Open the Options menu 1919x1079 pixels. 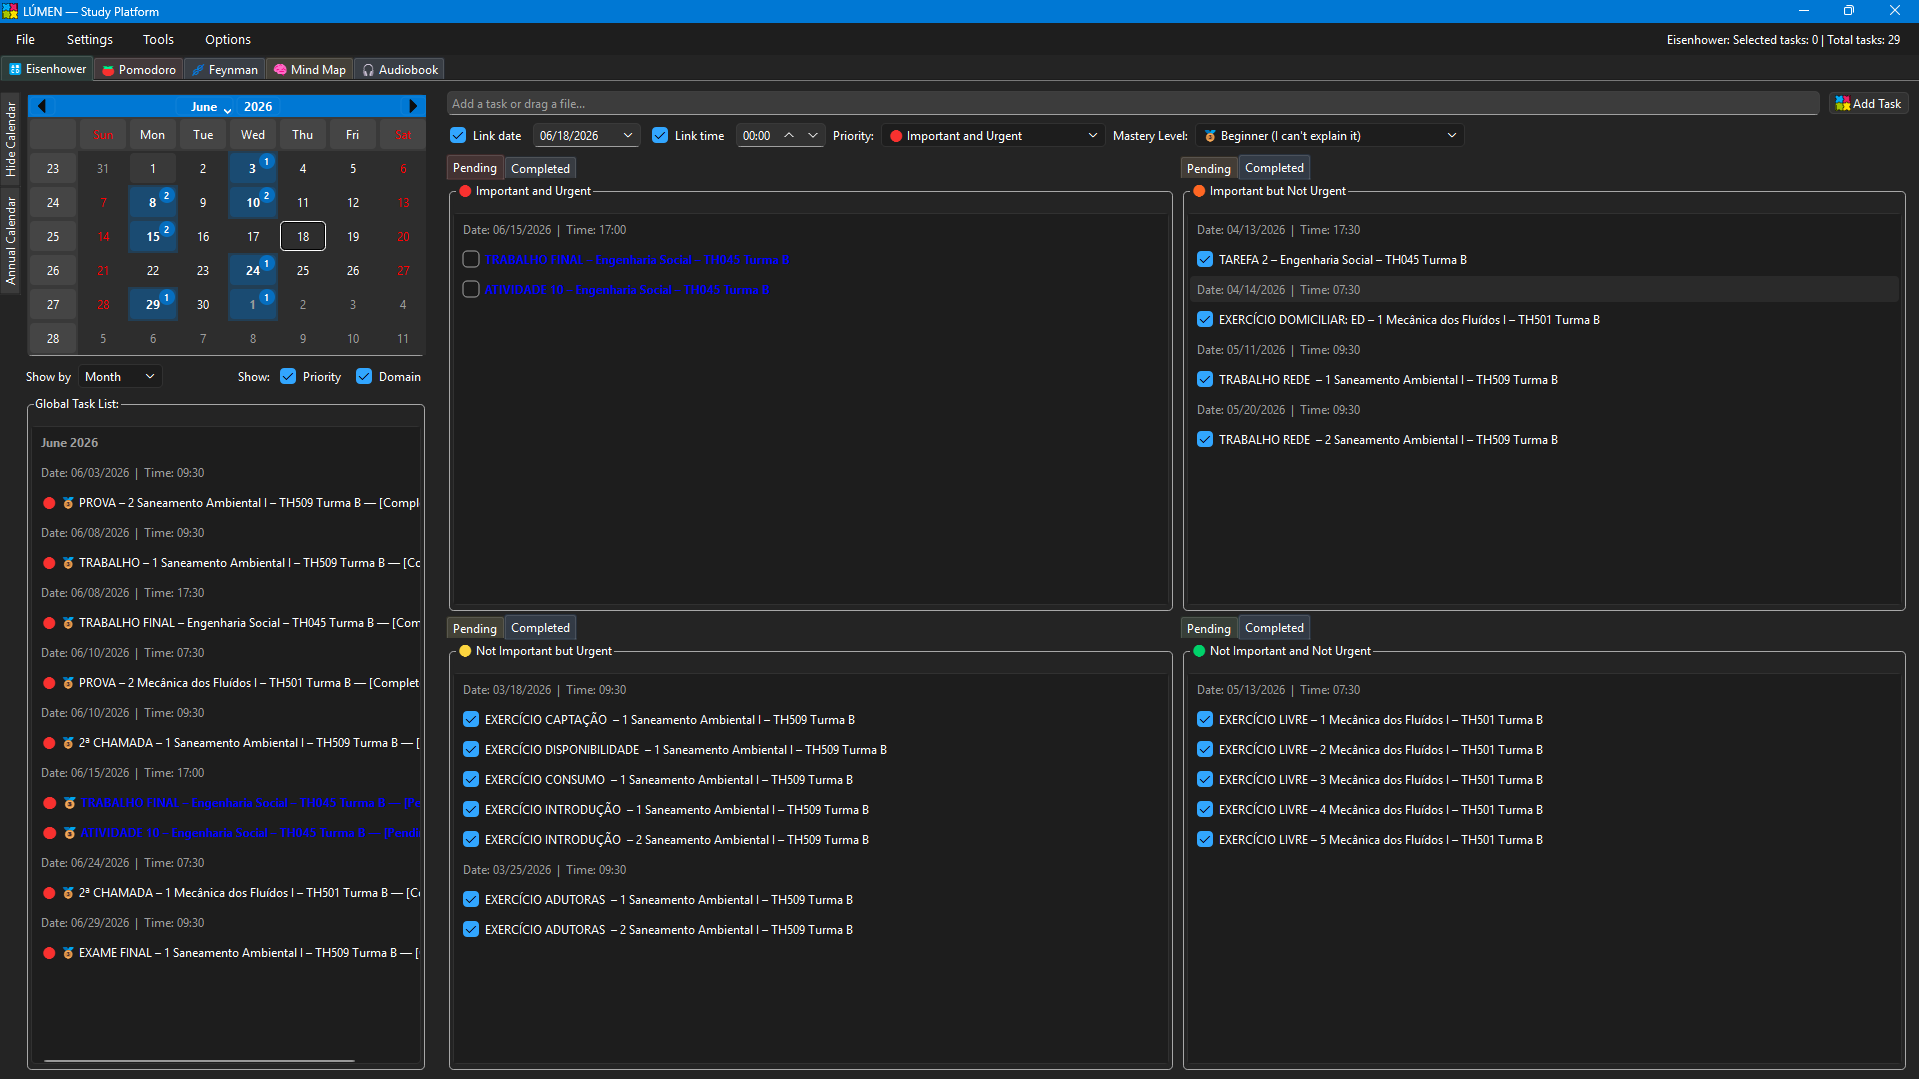(228, 40)
